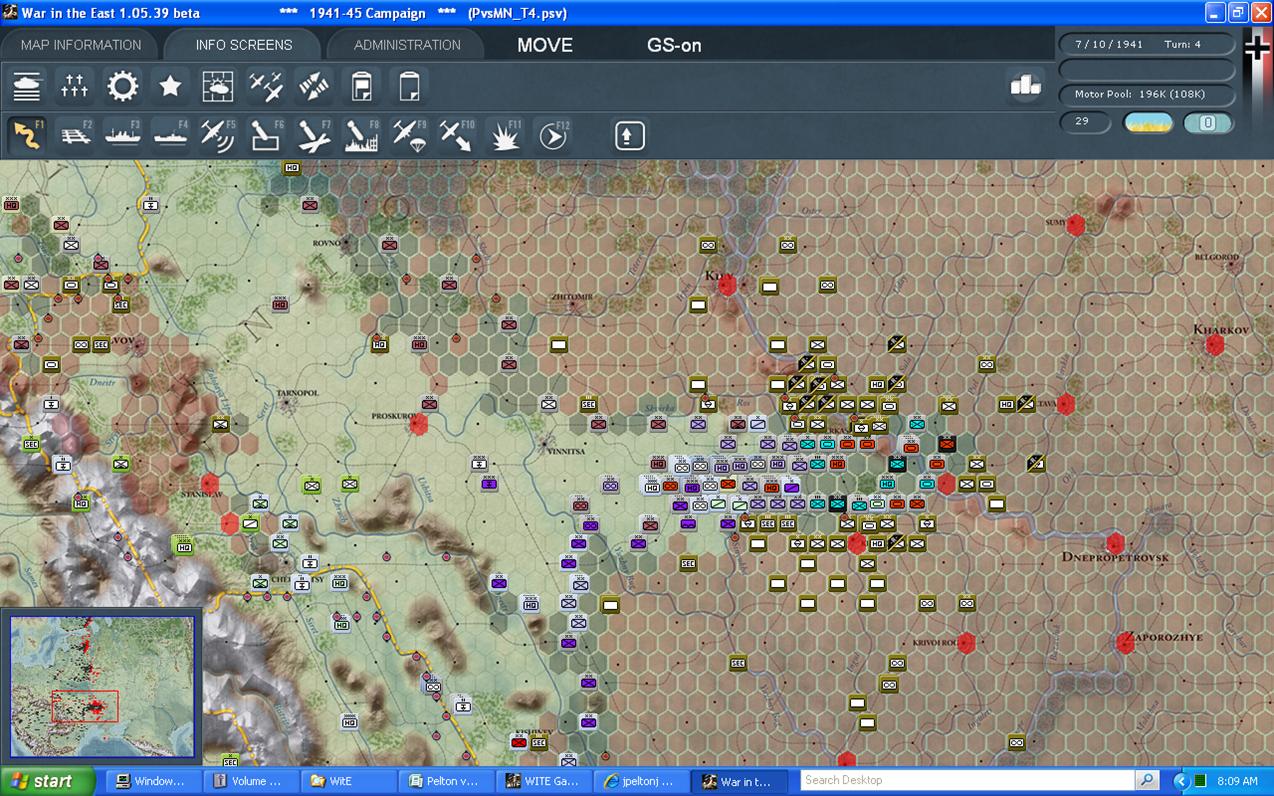Screen dimensions: 1274x796
Task: Select F9 air transport parachute mode
Action: (409, 135)
